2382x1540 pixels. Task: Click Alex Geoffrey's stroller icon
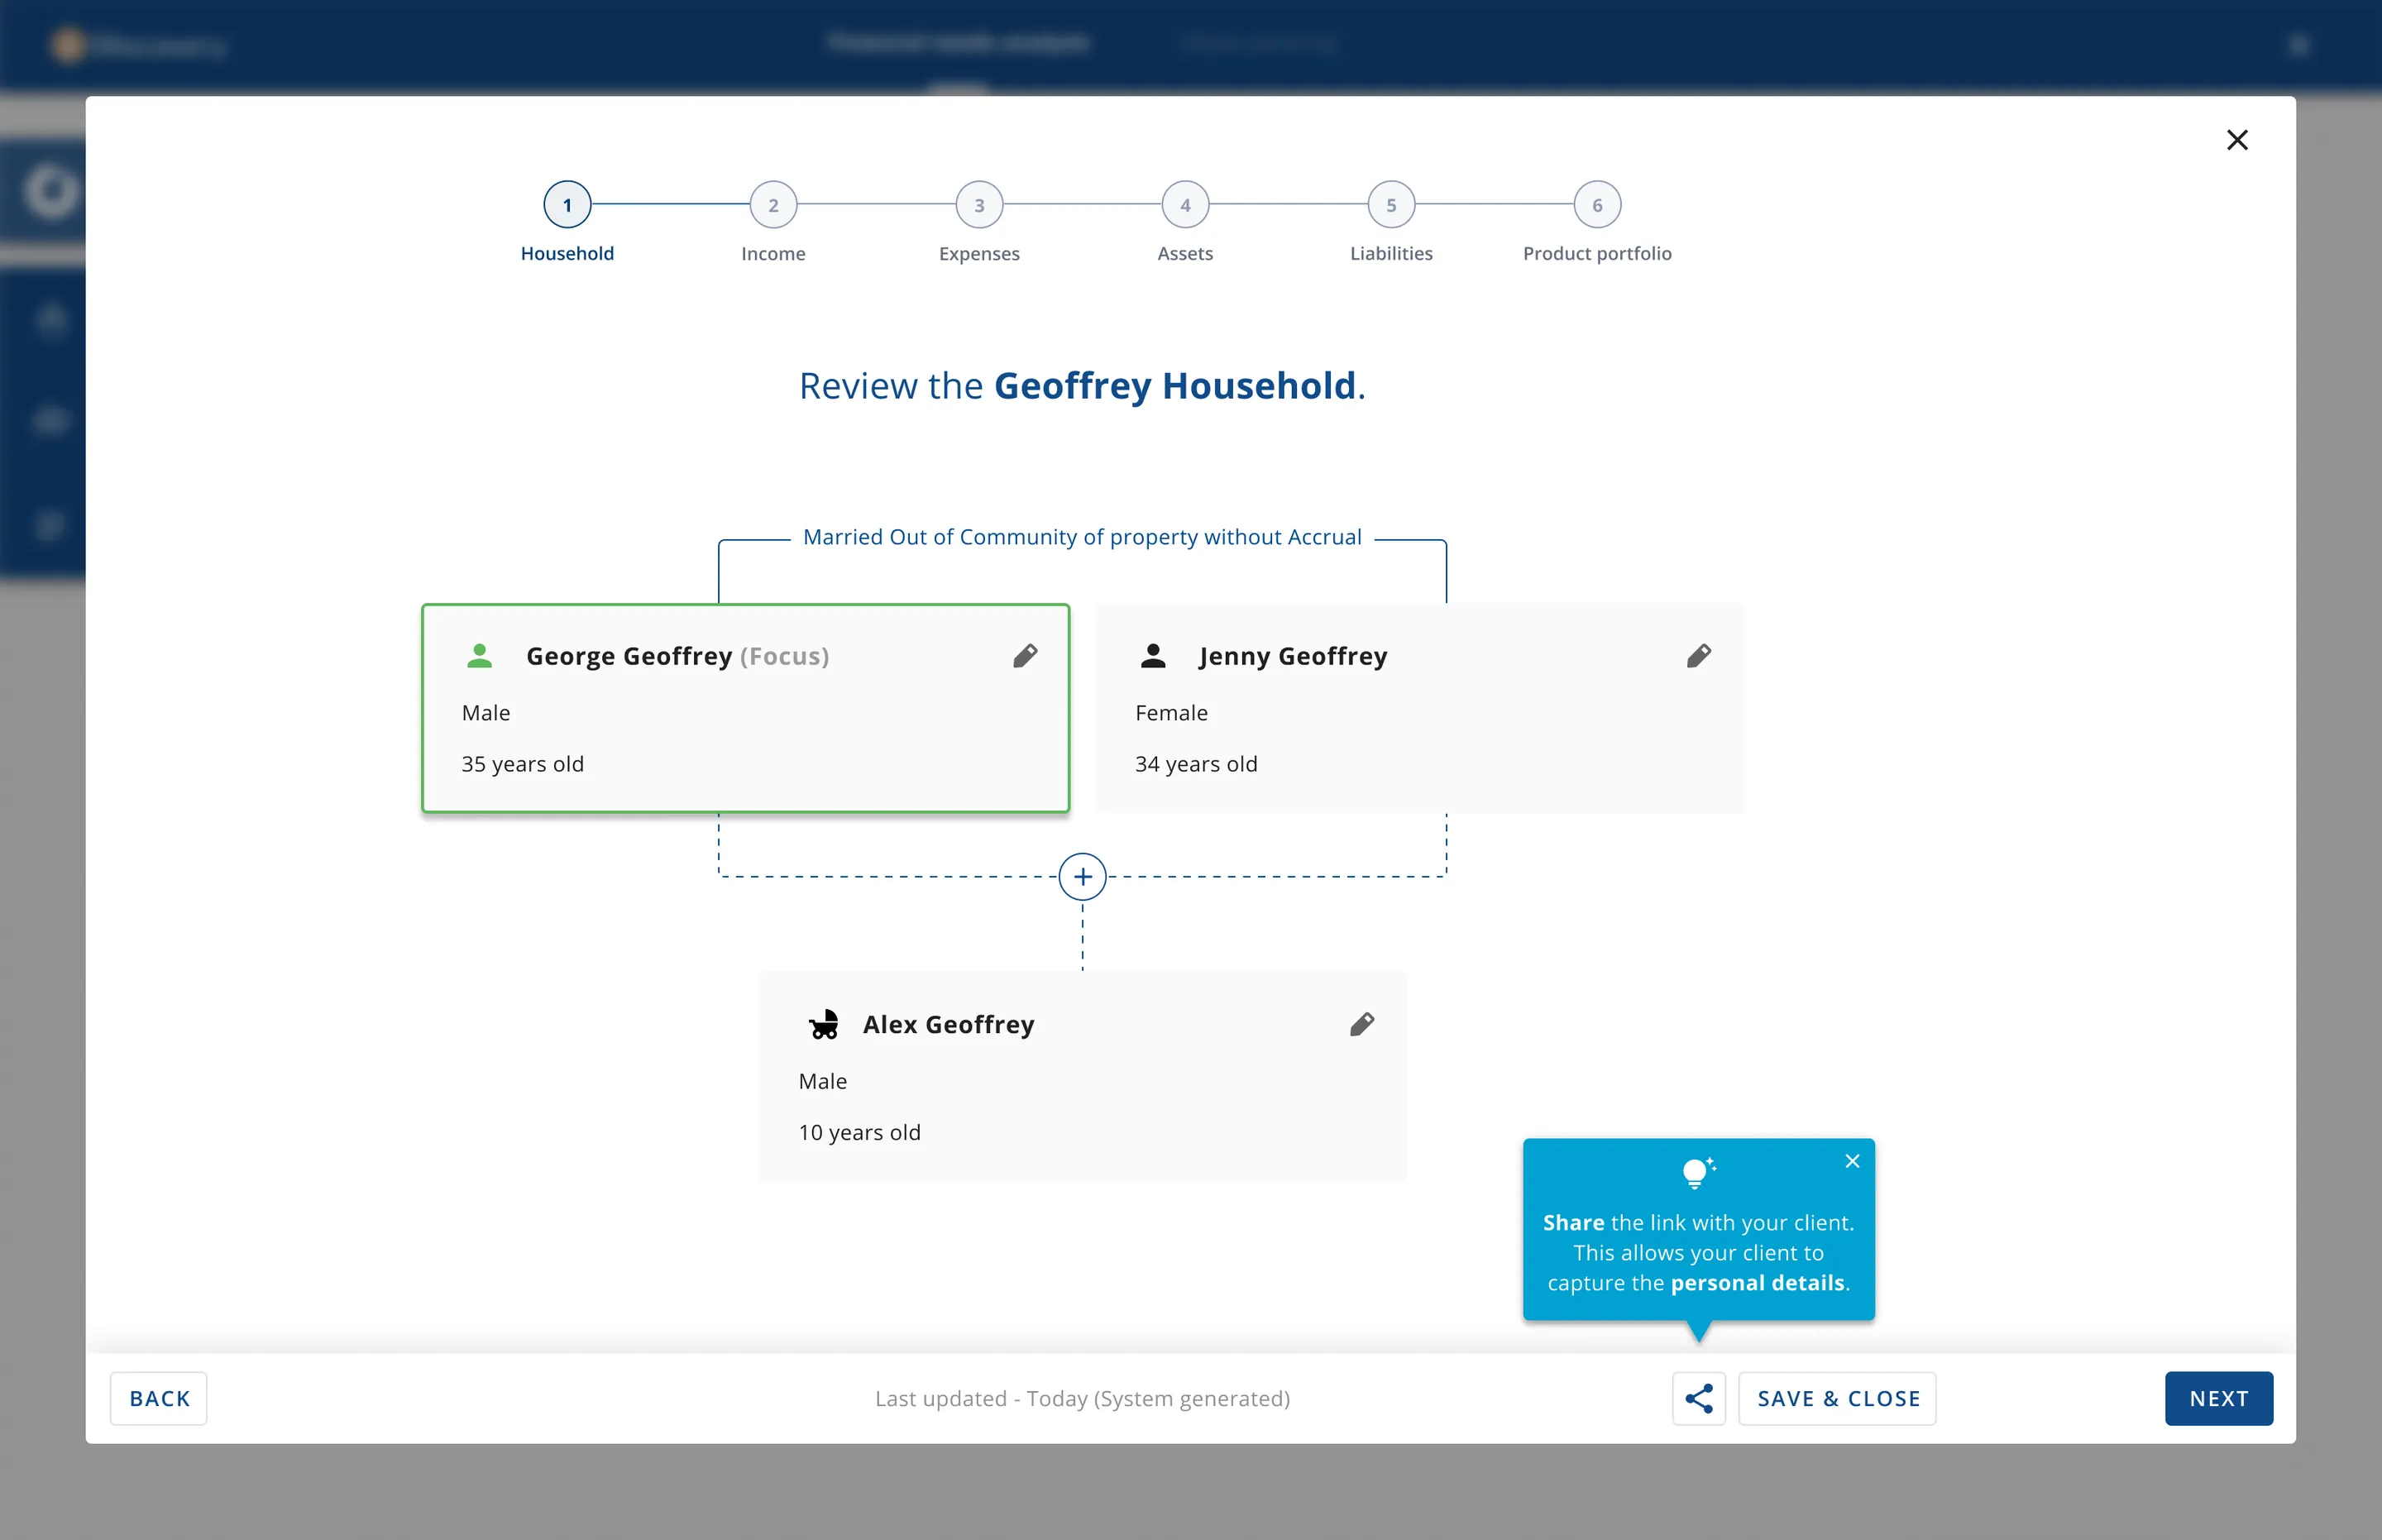824,1024
